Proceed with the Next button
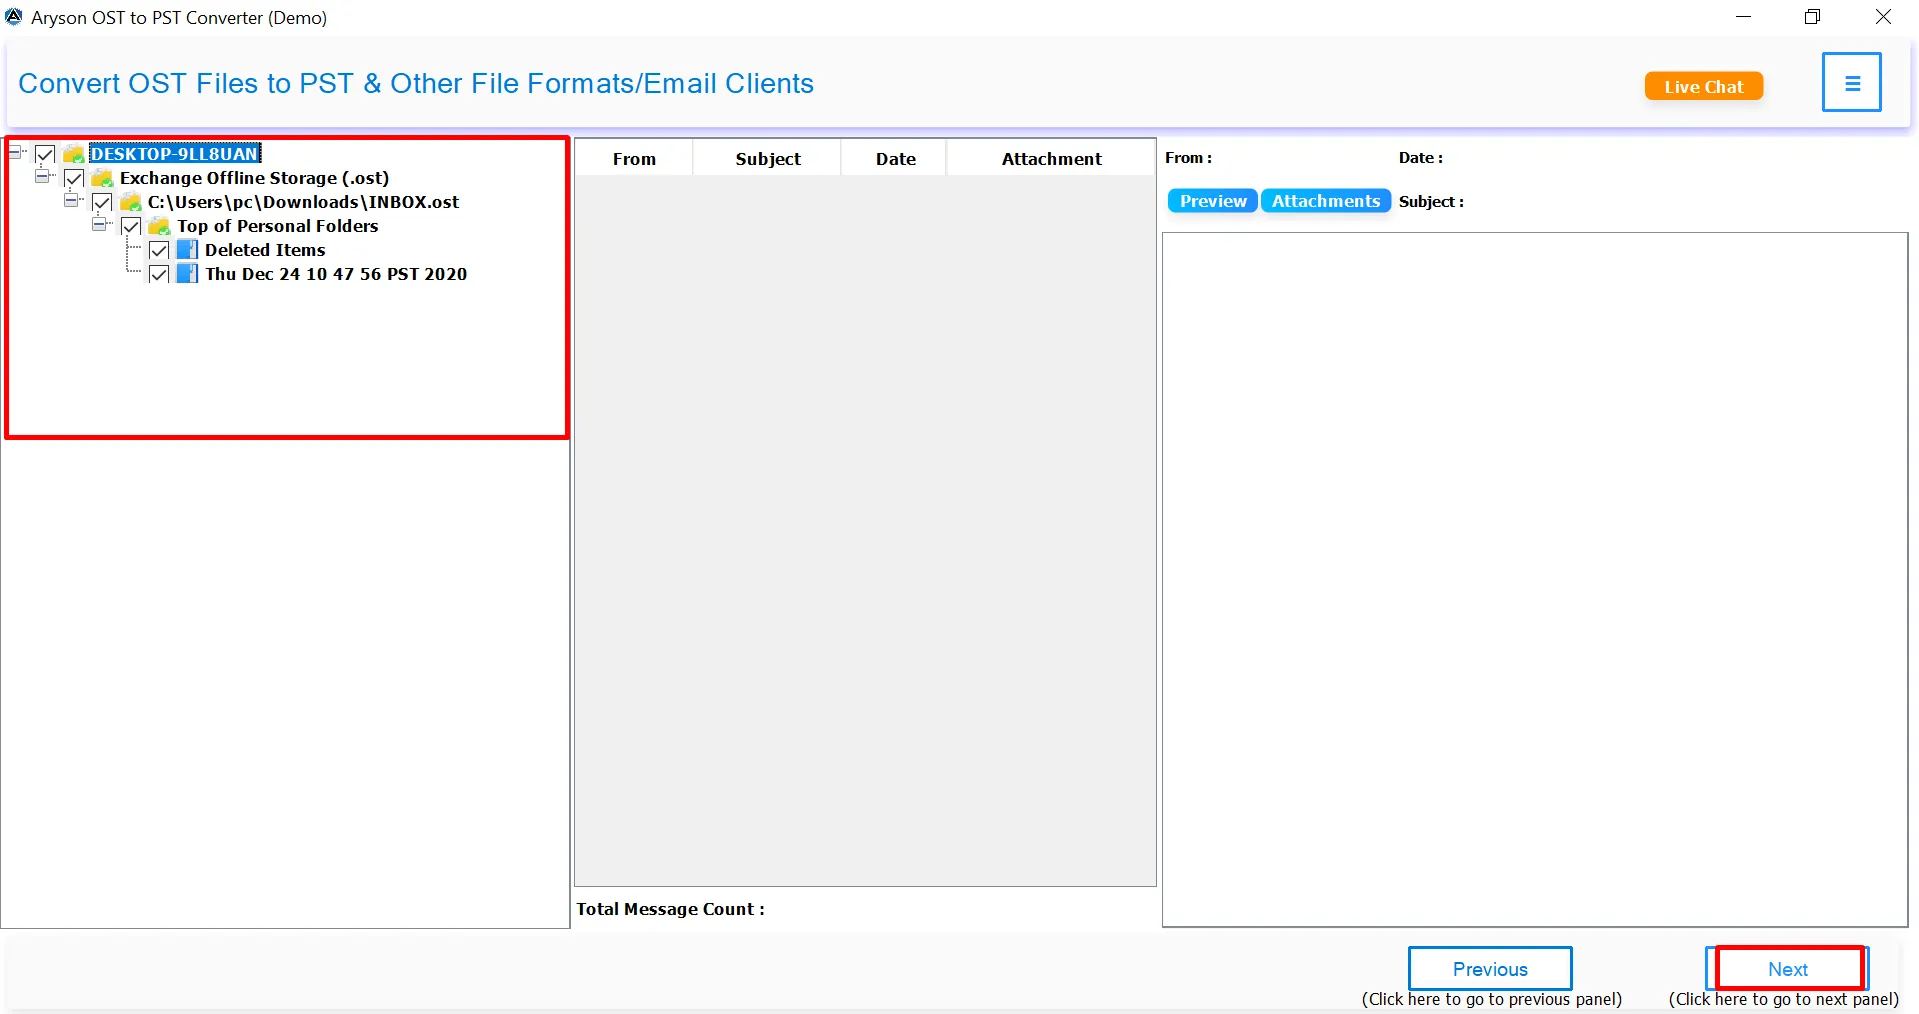1919x1014 pixels. [x=1788, y=969]
